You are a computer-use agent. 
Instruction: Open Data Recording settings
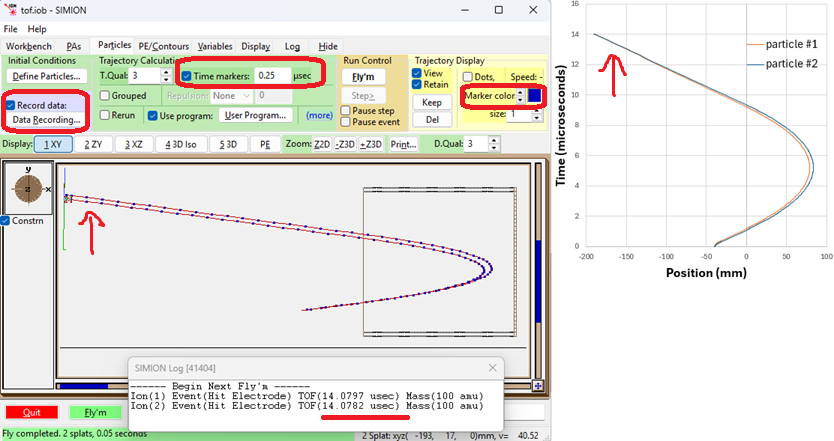46,120
